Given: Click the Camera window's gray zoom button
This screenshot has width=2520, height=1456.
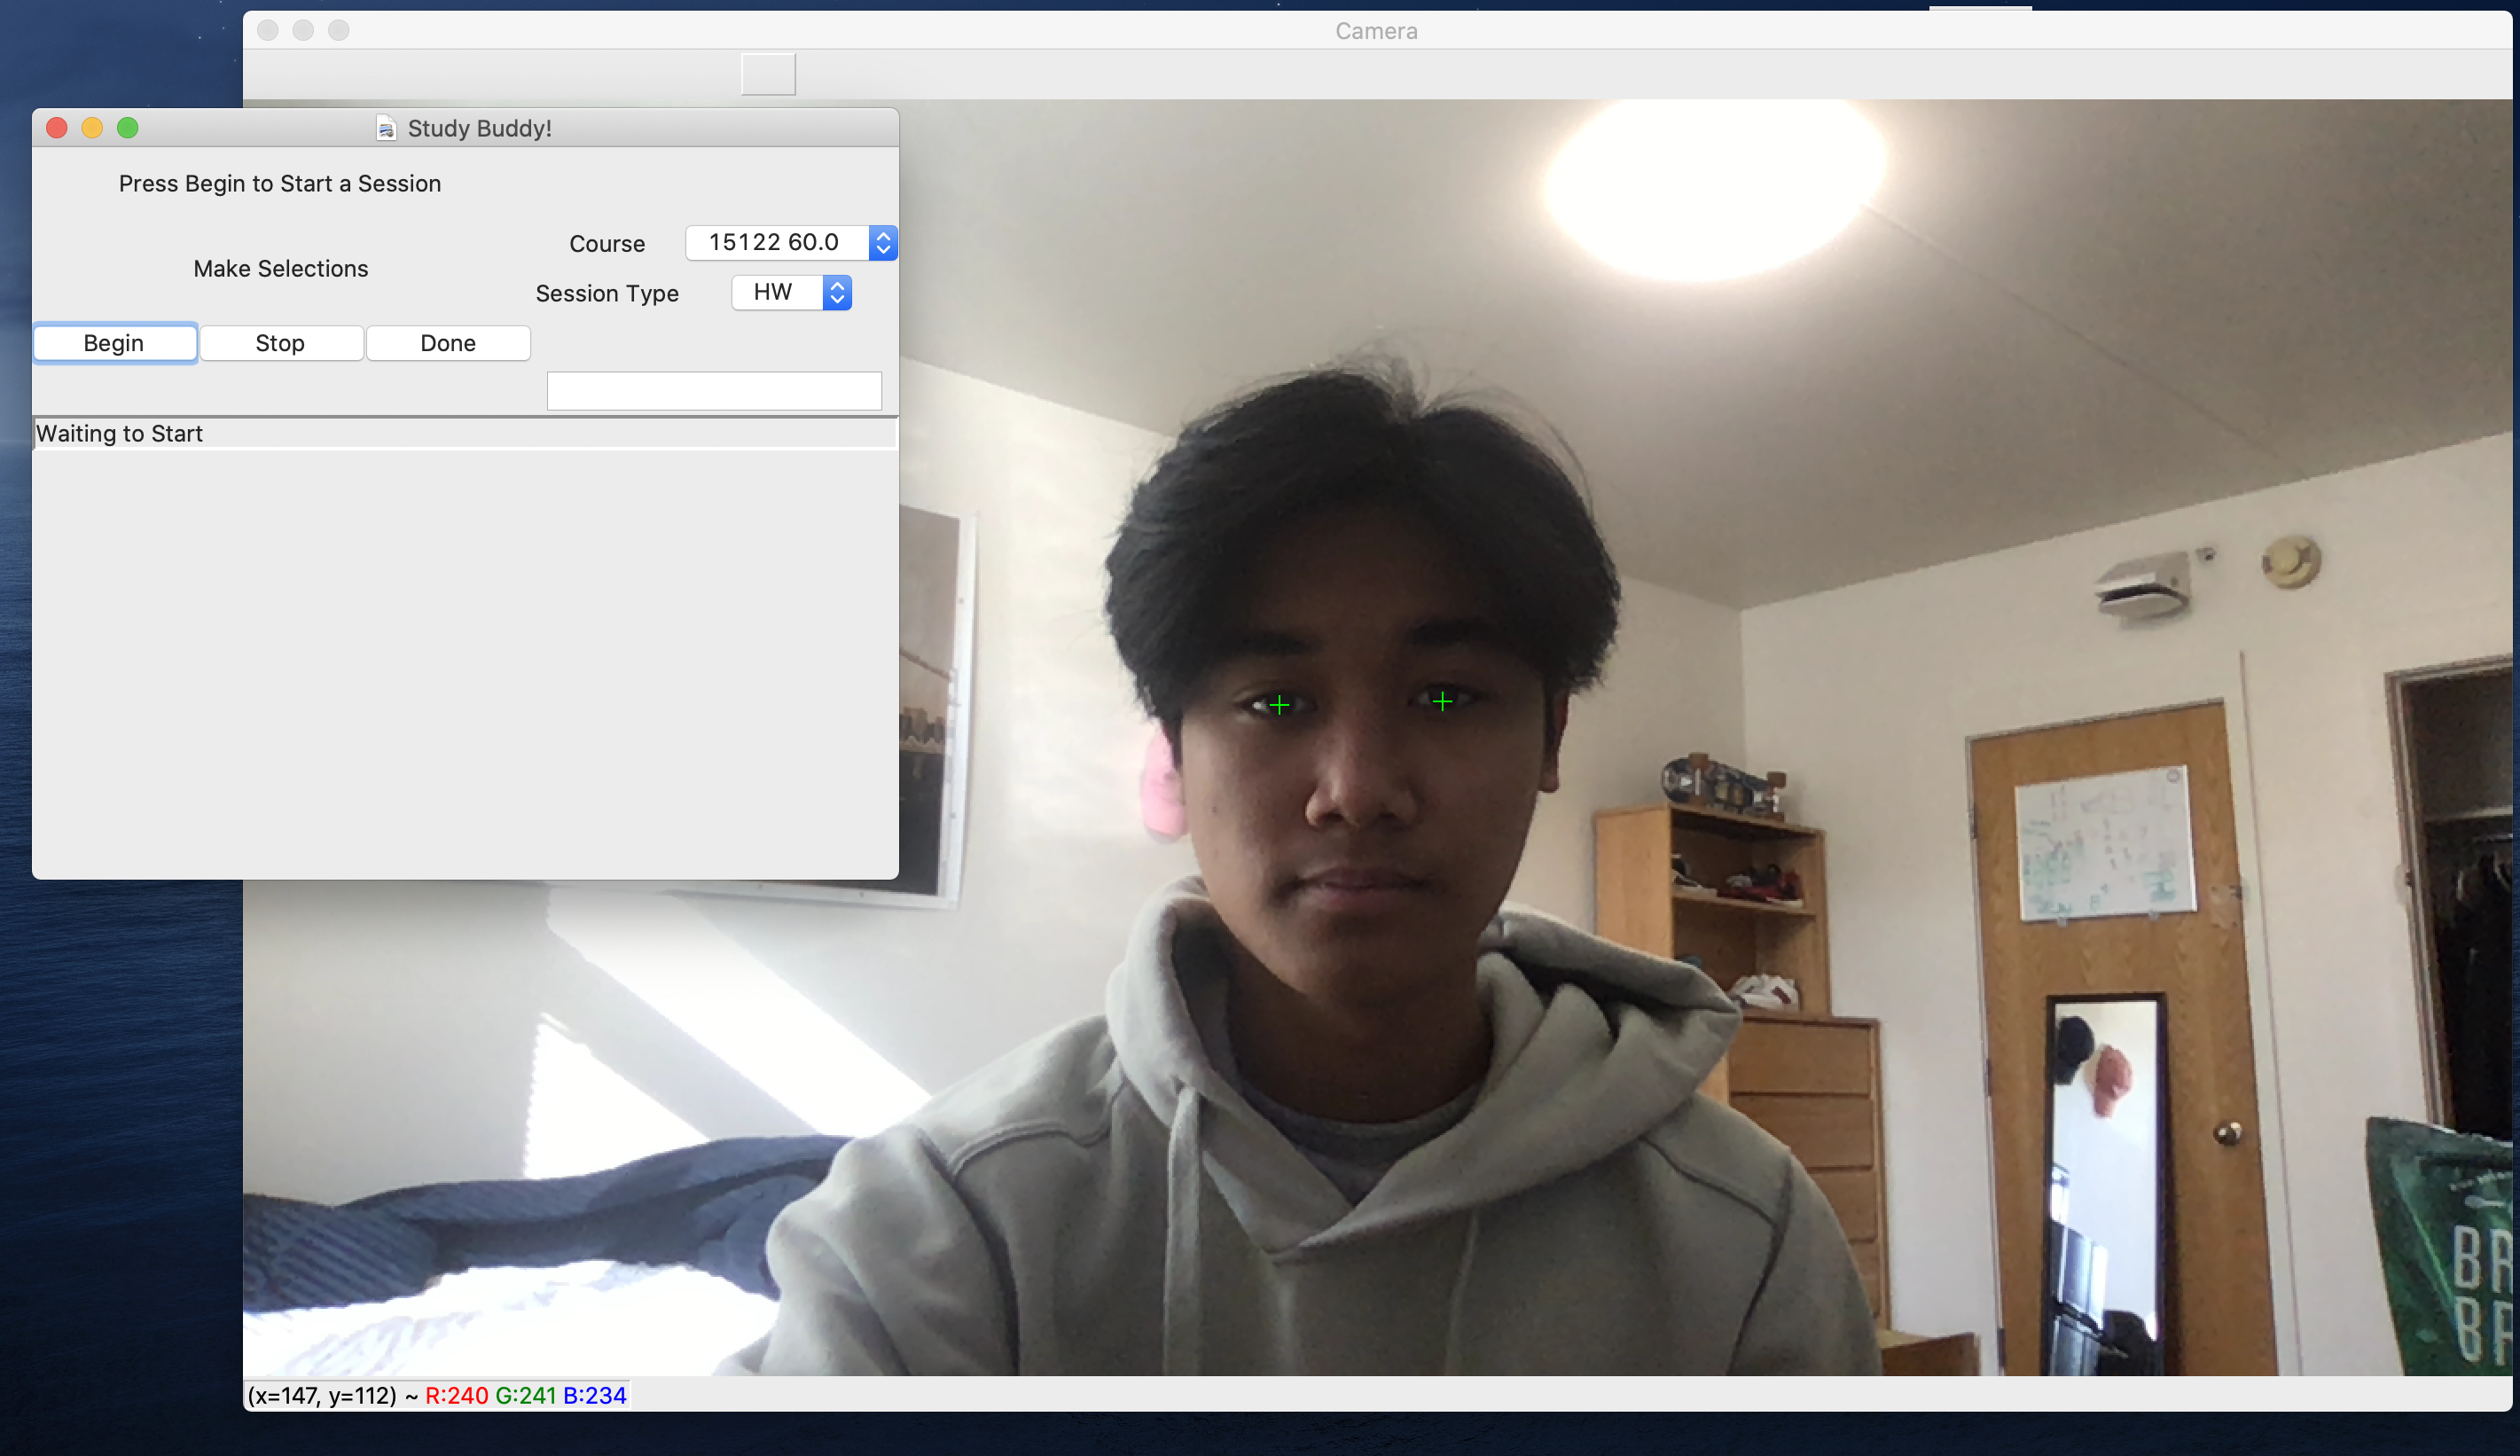Looking at the screenshot, I should coord(339,31).
